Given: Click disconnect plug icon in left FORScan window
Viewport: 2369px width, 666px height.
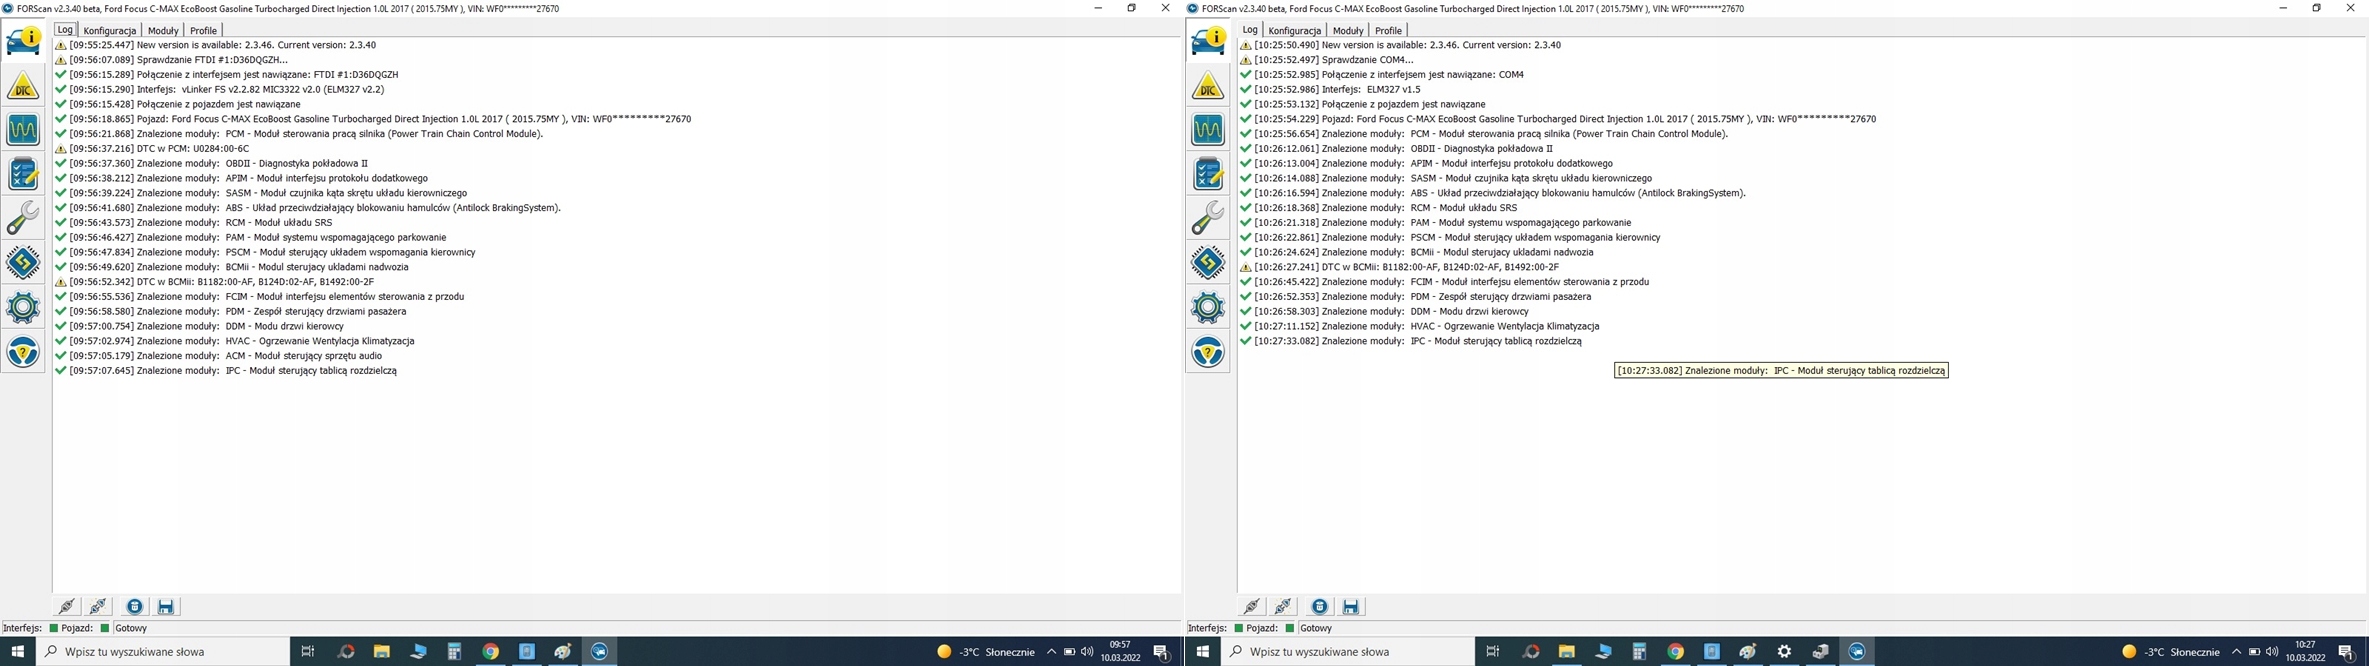Looking at the screenshot, I should (98, 606).
